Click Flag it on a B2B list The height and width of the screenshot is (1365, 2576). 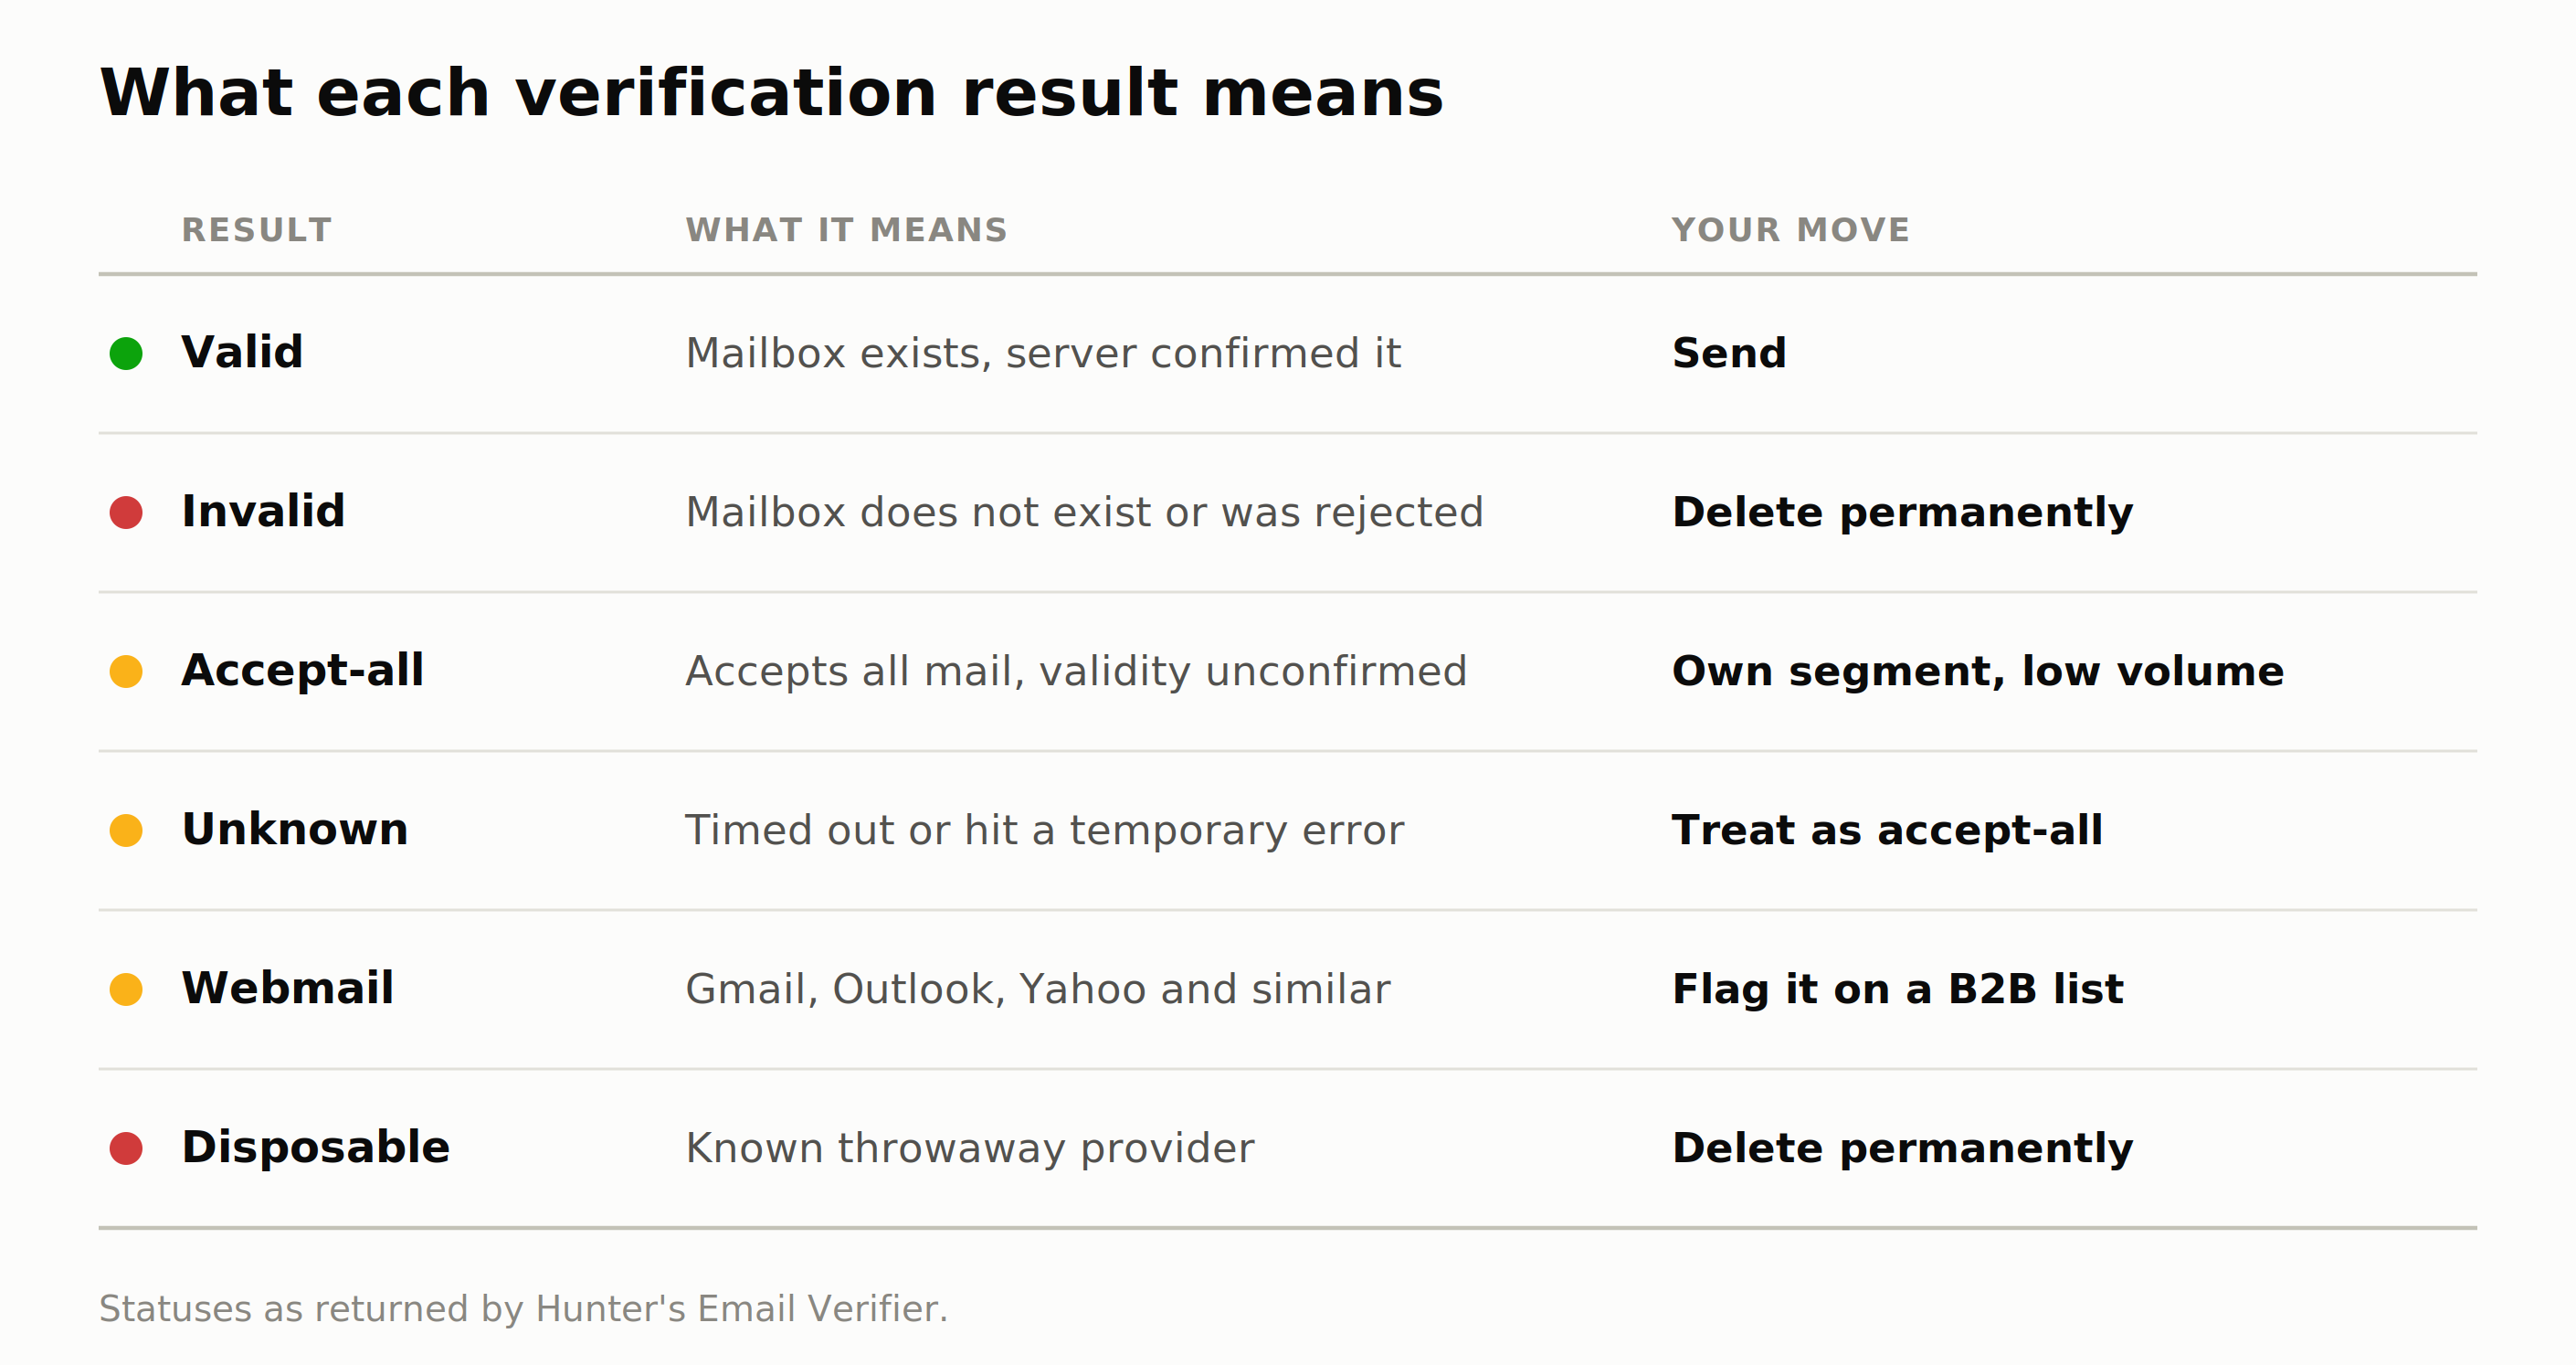[x=1898, y=990]
